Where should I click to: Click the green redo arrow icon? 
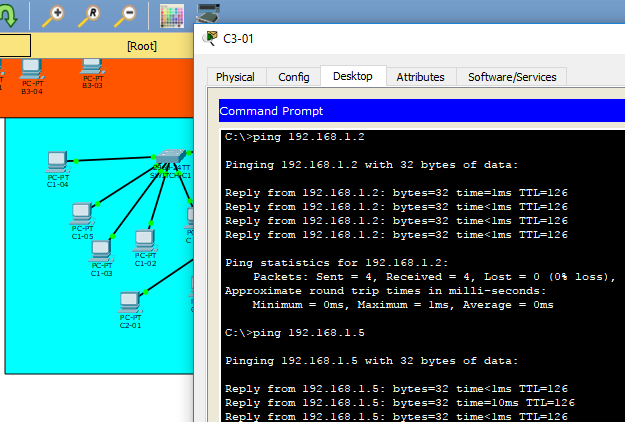(9, 15)
